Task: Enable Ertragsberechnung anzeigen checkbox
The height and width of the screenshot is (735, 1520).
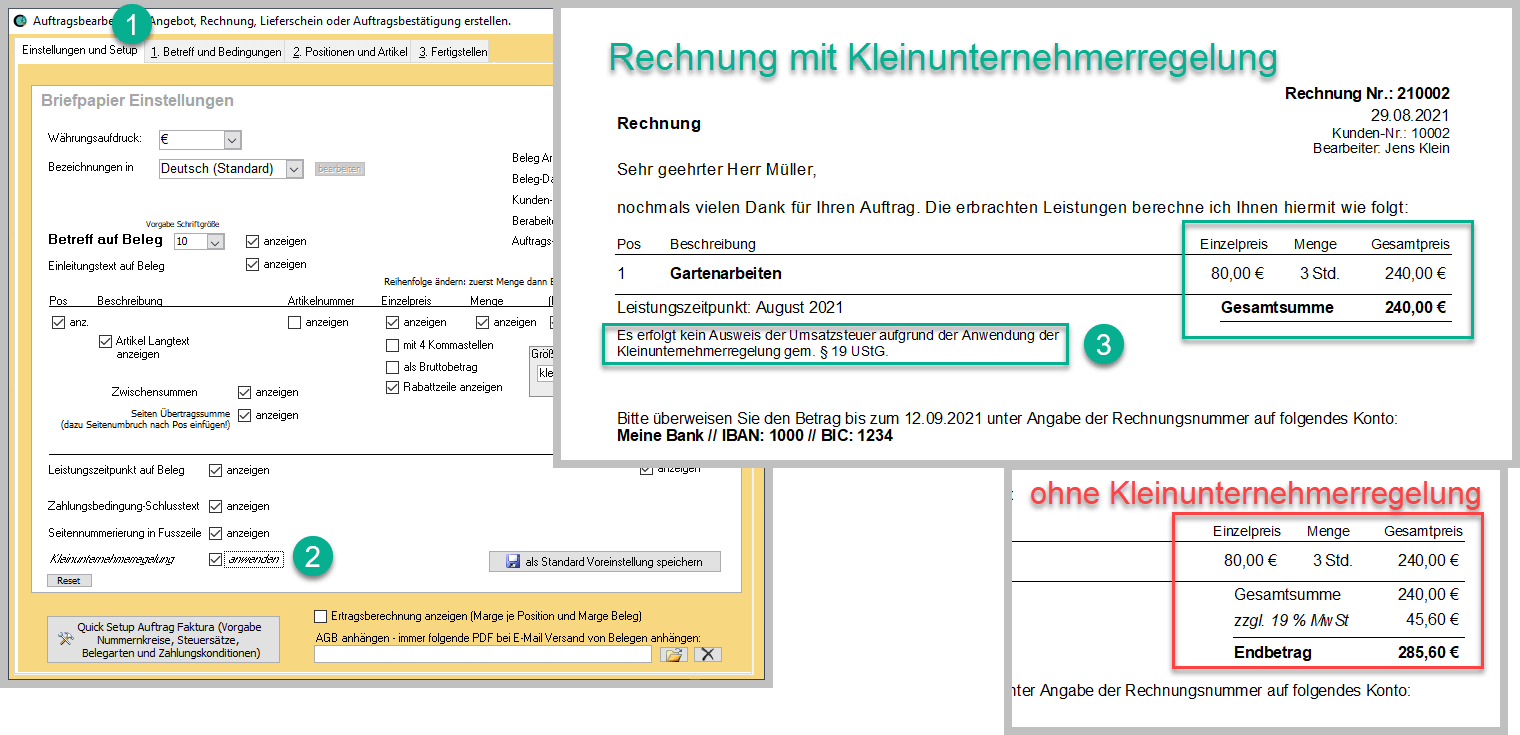Action: [x=320, y=616]
